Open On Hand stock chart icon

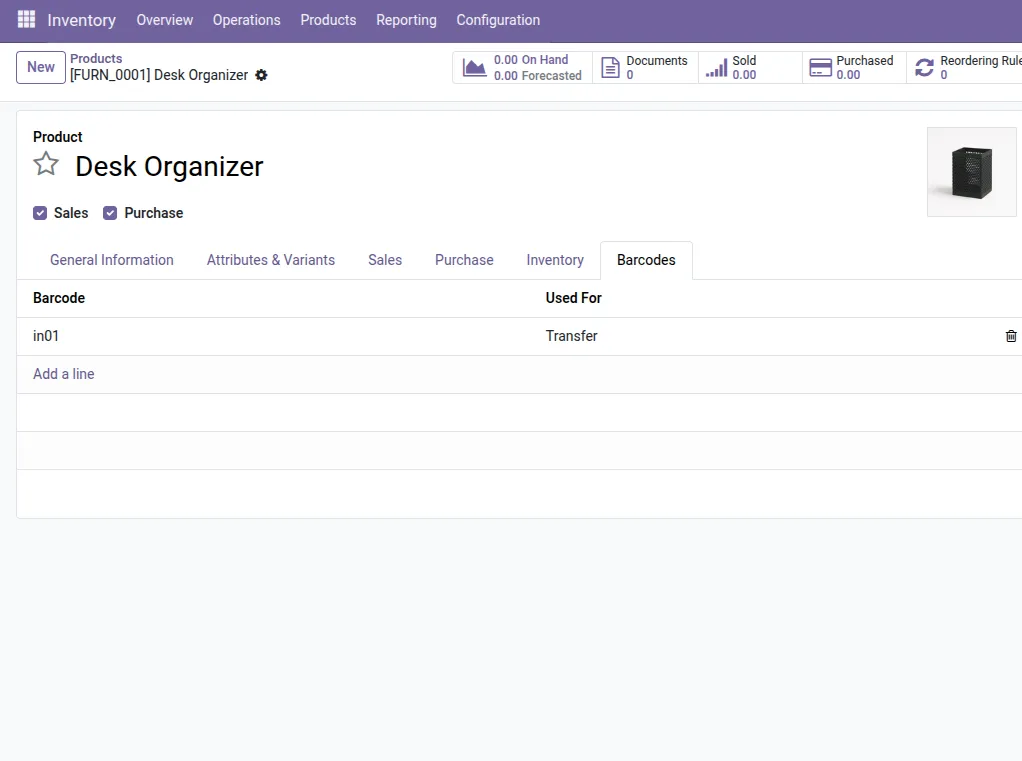point(474,68)
